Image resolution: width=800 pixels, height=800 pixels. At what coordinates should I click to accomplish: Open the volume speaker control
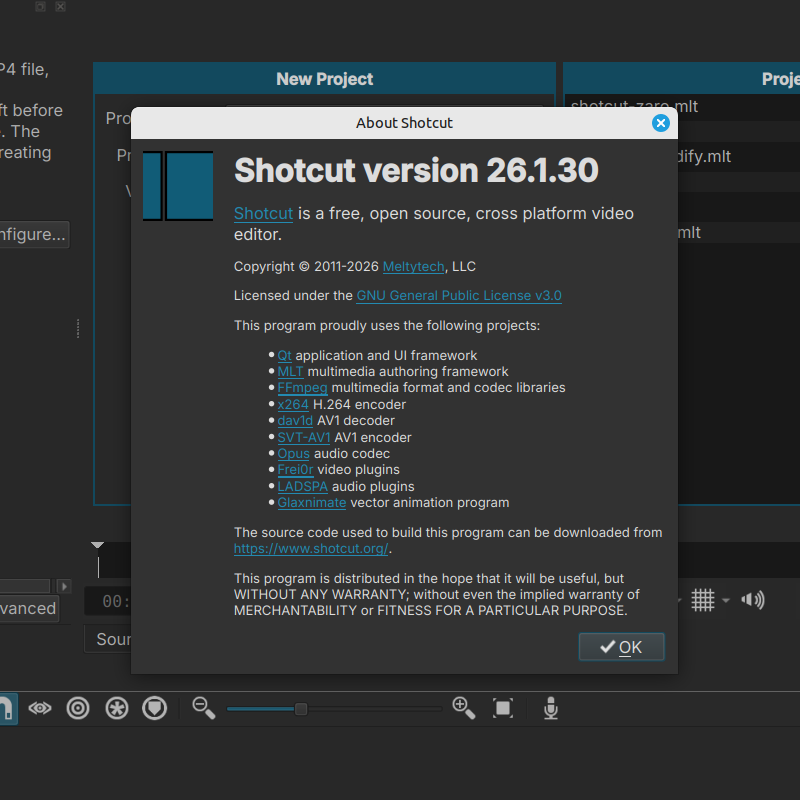[x=753, y=600]
